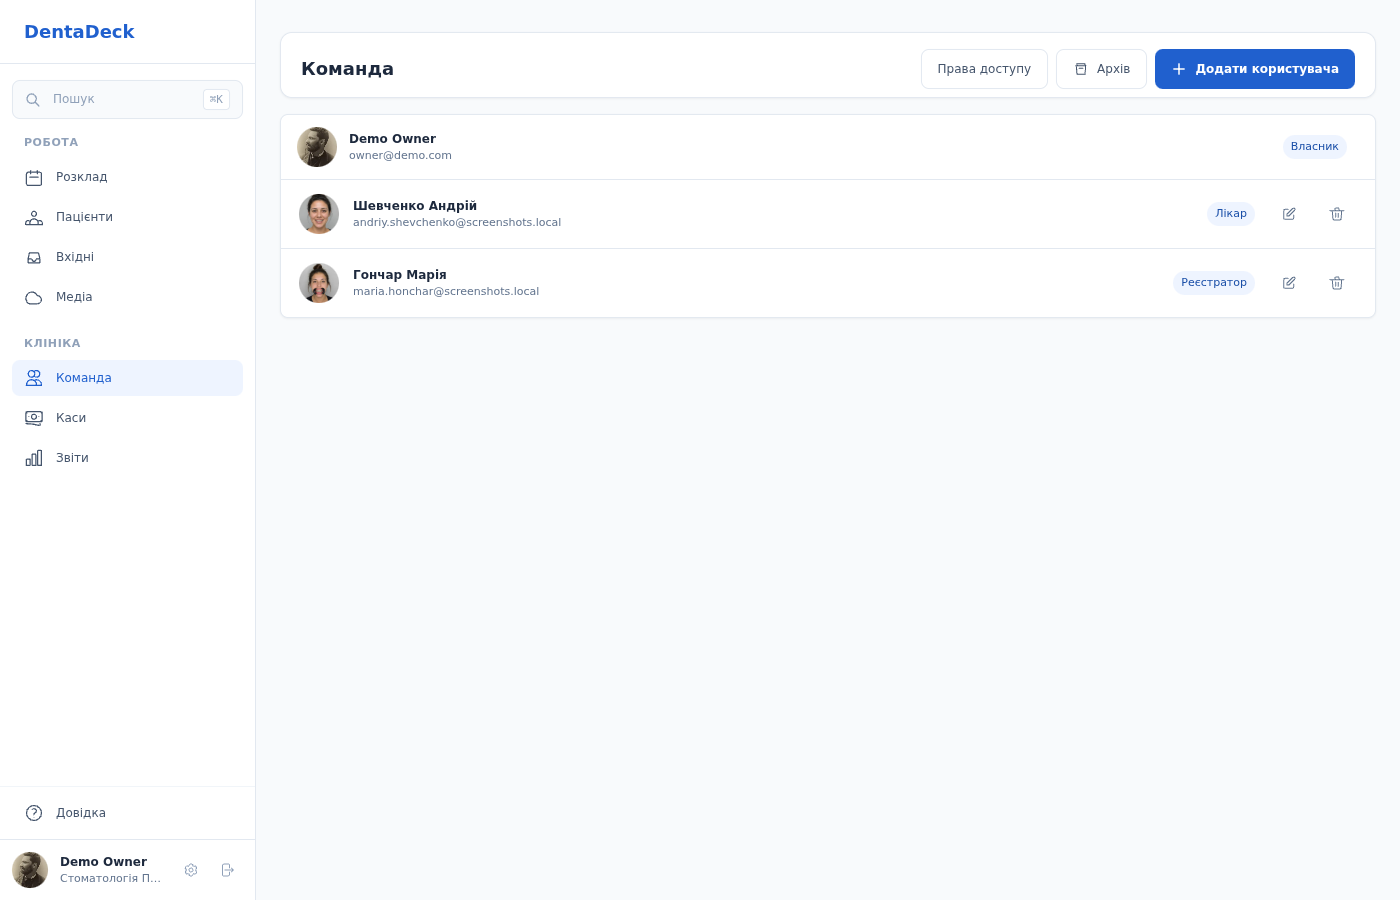Screen dimensions: 1400x900
Task: Click the logout icon in the sidebar footer
Action: click(227, 870)
